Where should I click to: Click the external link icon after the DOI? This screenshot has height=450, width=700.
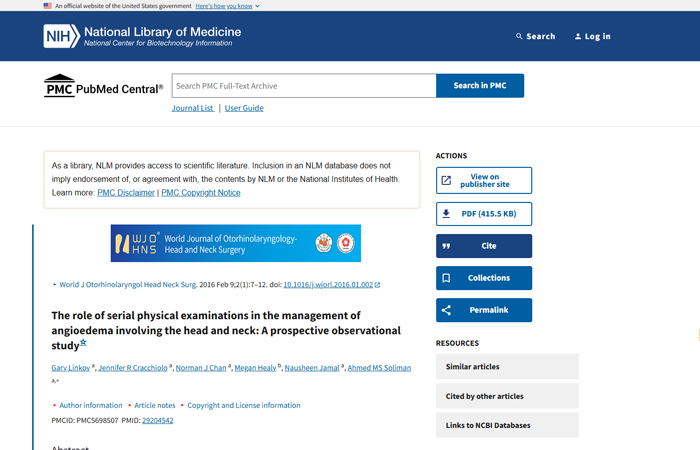tap(377, 285)
